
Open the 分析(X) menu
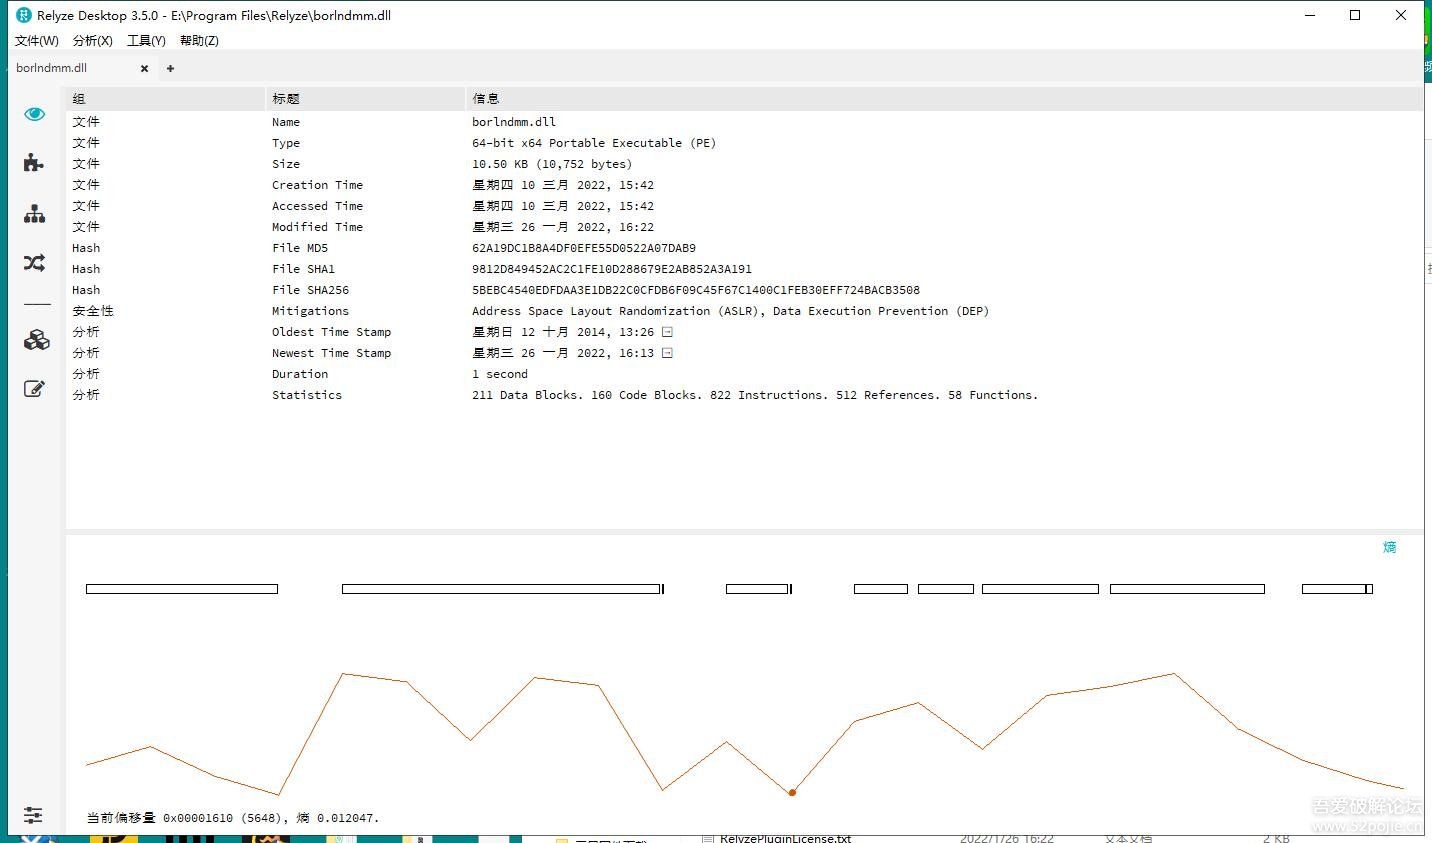93,41
